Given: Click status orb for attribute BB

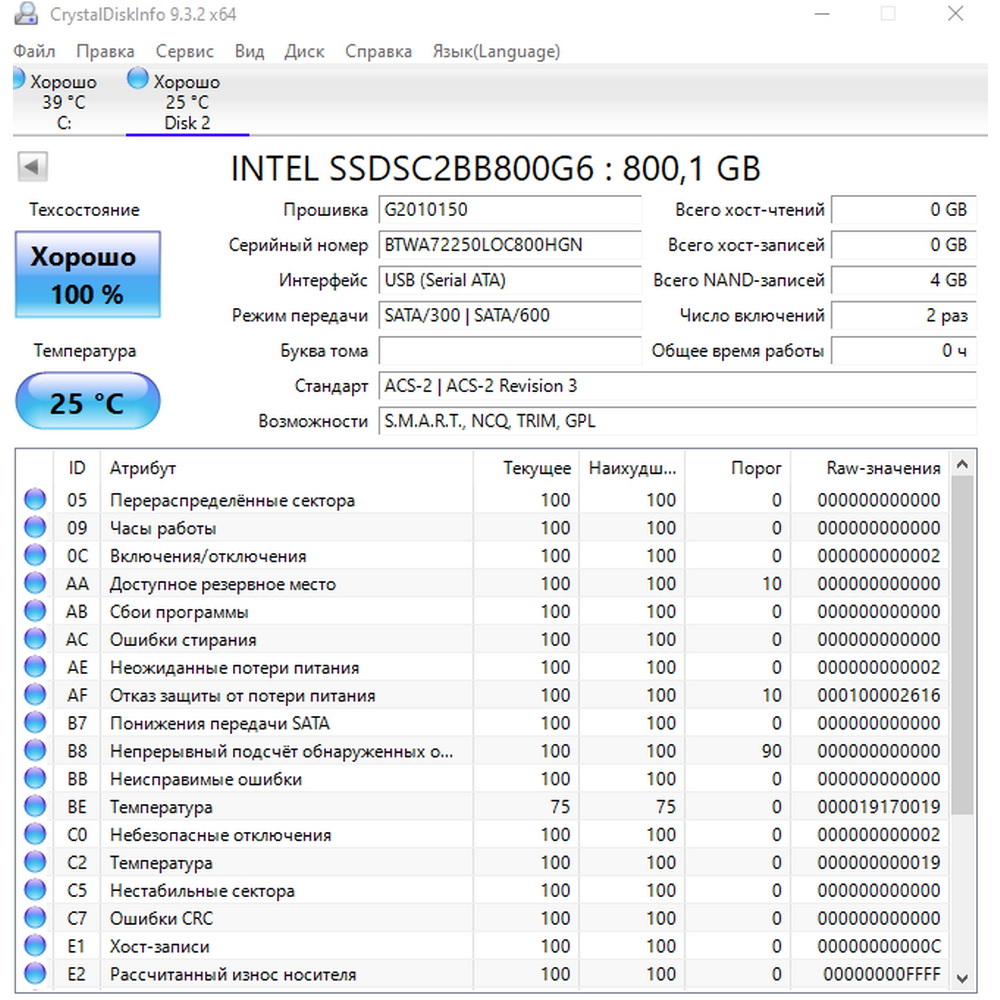Looking at the screenshot, I should pos(35,779).
